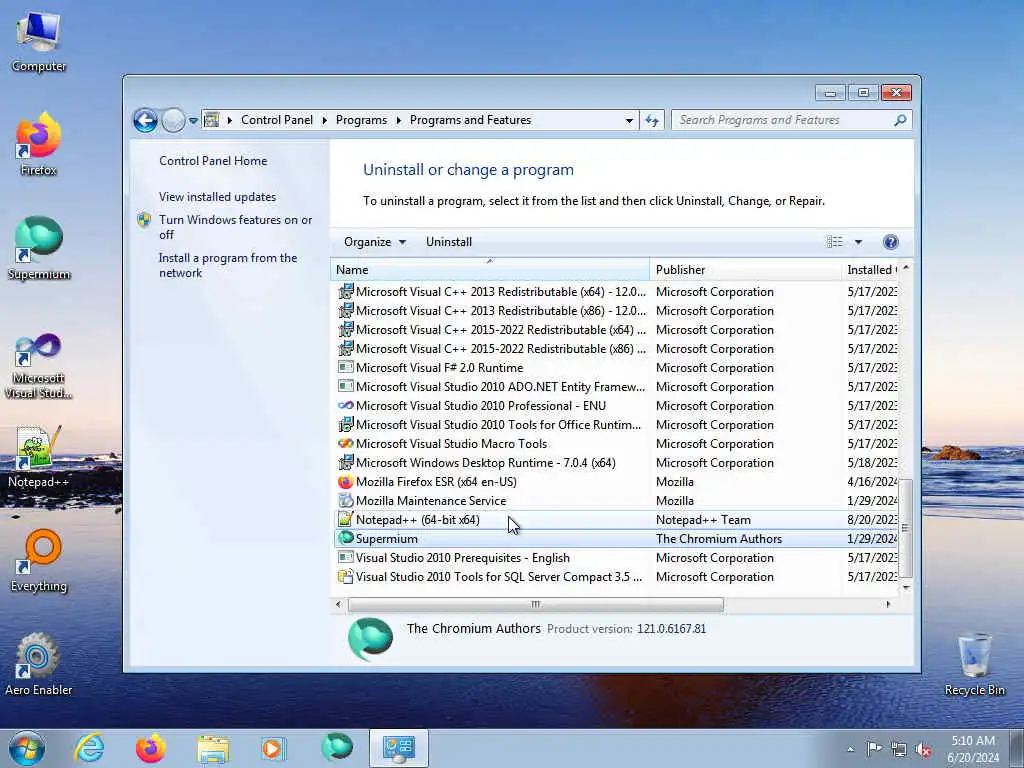Image resolution: width=1024 pixels, height=768 pixels.
Task: Select the Aero Enabler desktop shortcut
Action: (39, 664)
